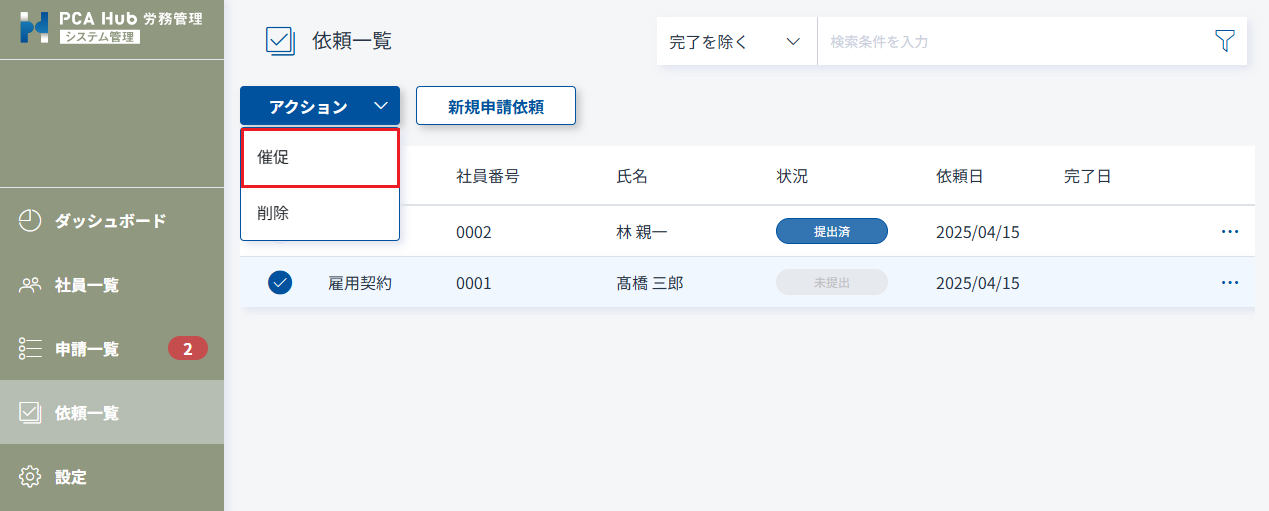This screenshot has height=511, width=1269.
Task: Expand the 完了を除く status dropdown
Action: pos(736,42)
